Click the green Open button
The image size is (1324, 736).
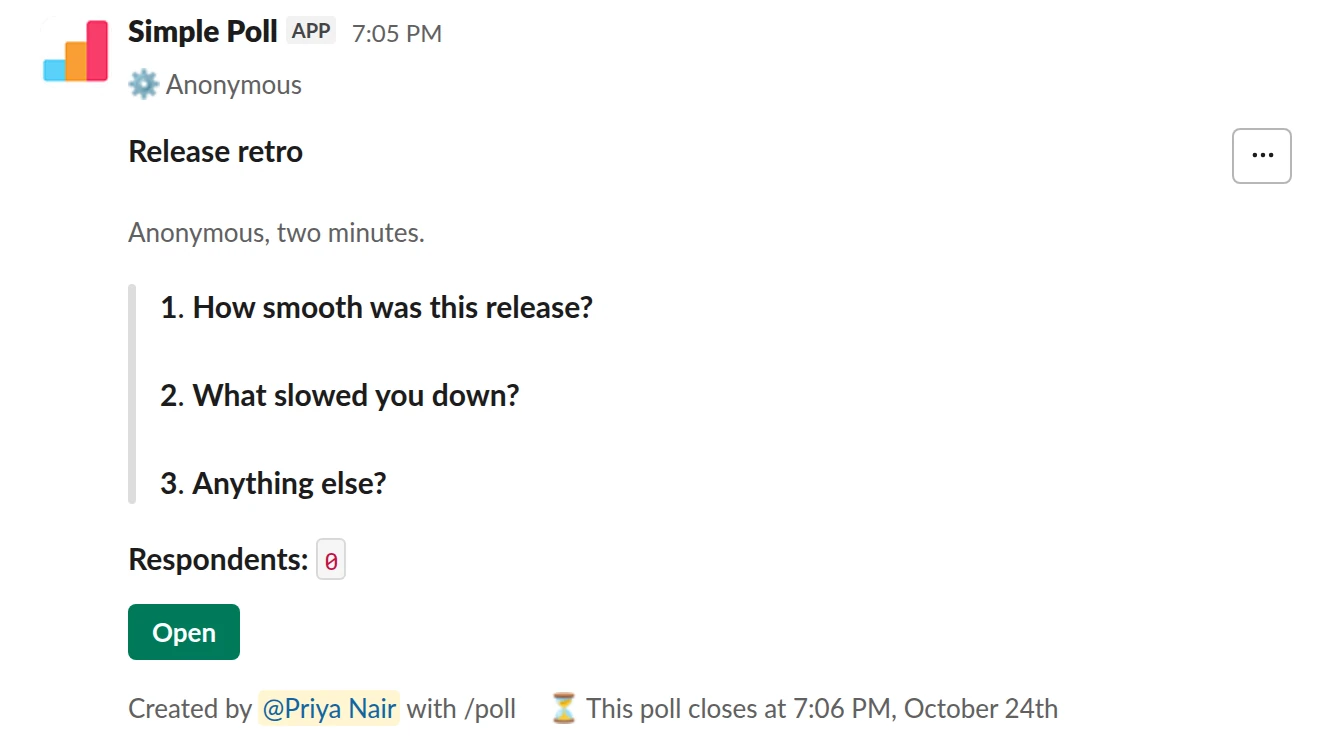tap(184, 632)
